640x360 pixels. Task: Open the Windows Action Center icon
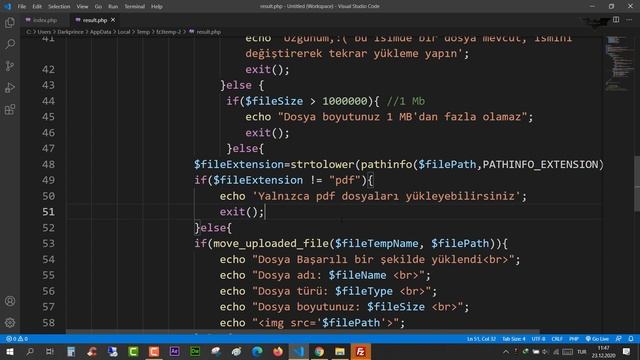[627, 351]
